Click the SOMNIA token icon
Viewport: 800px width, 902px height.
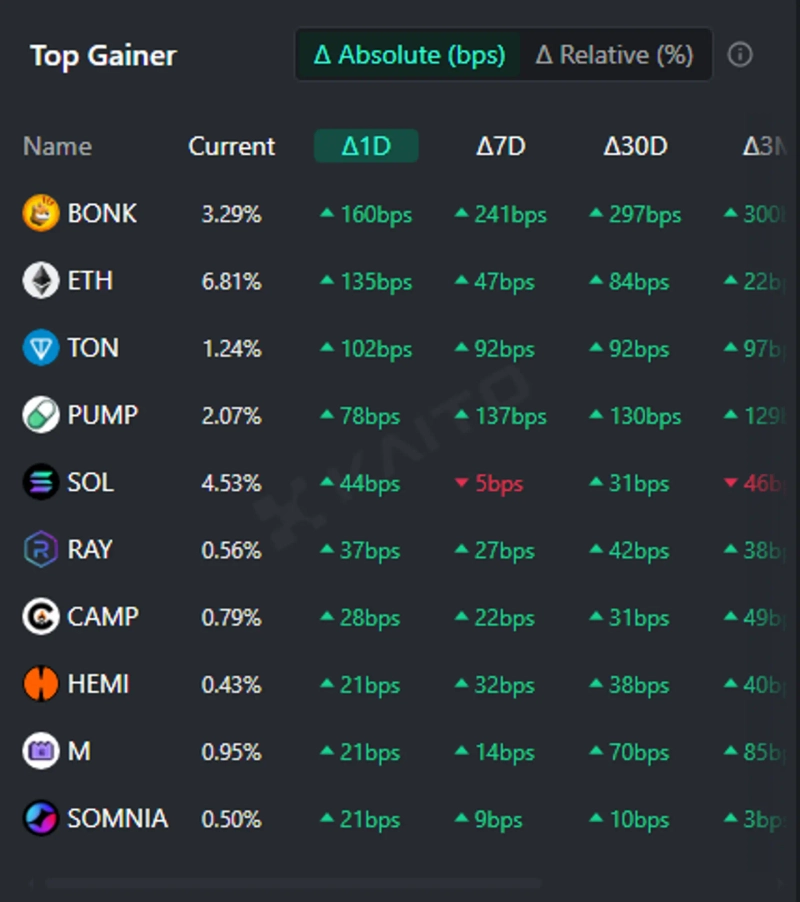(x=41, y=819)
